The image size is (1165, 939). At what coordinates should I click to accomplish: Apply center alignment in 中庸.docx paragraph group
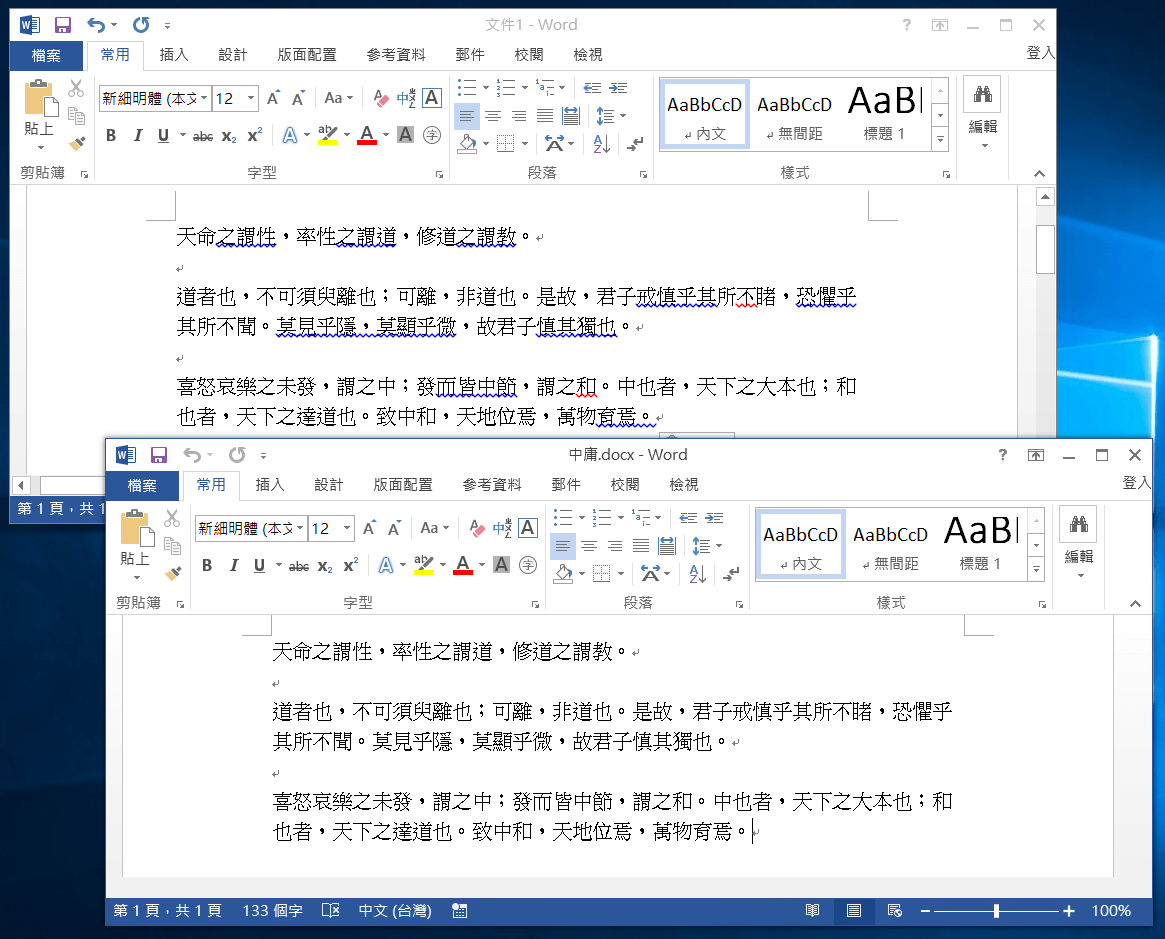tap(588, 546)
